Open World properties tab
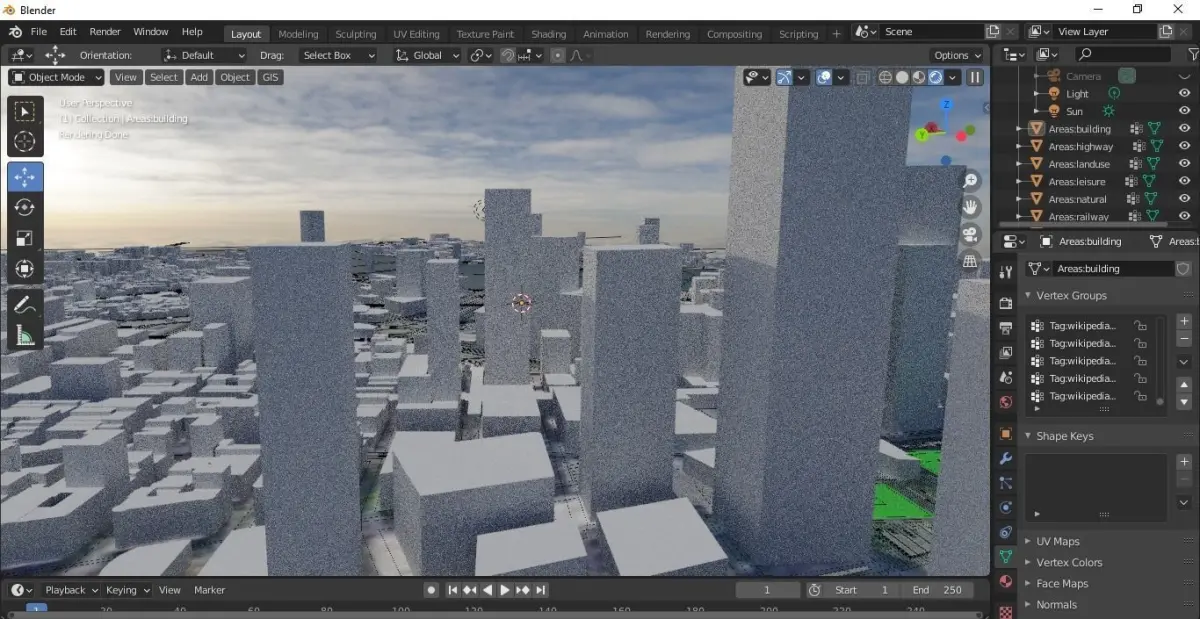The width and height of the screenshot is (1200, 619). [x=1006, y=402]
